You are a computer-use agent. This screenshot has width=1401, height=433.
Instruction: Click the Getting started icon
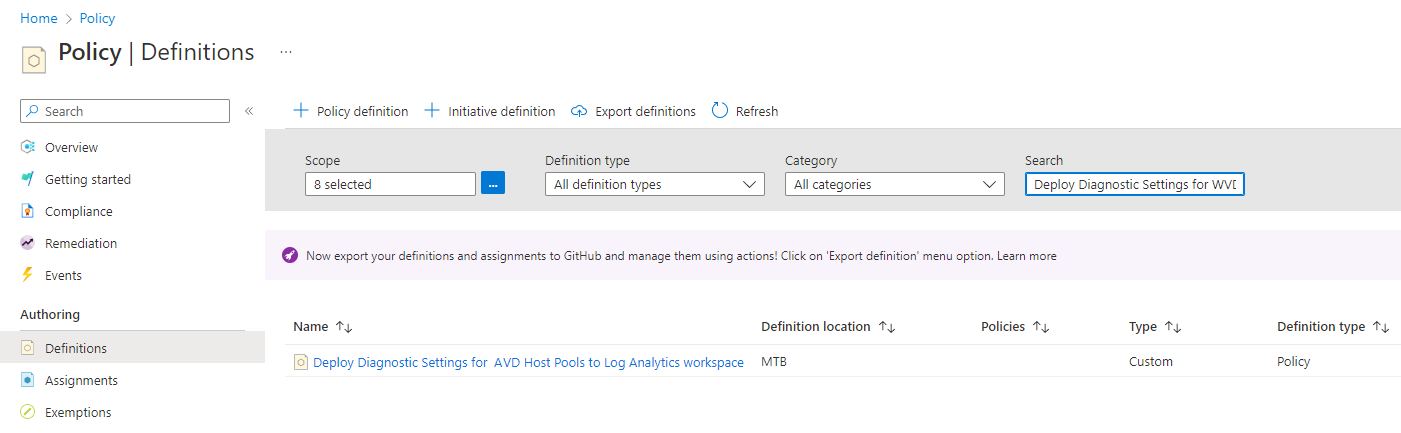click(28, 179)
